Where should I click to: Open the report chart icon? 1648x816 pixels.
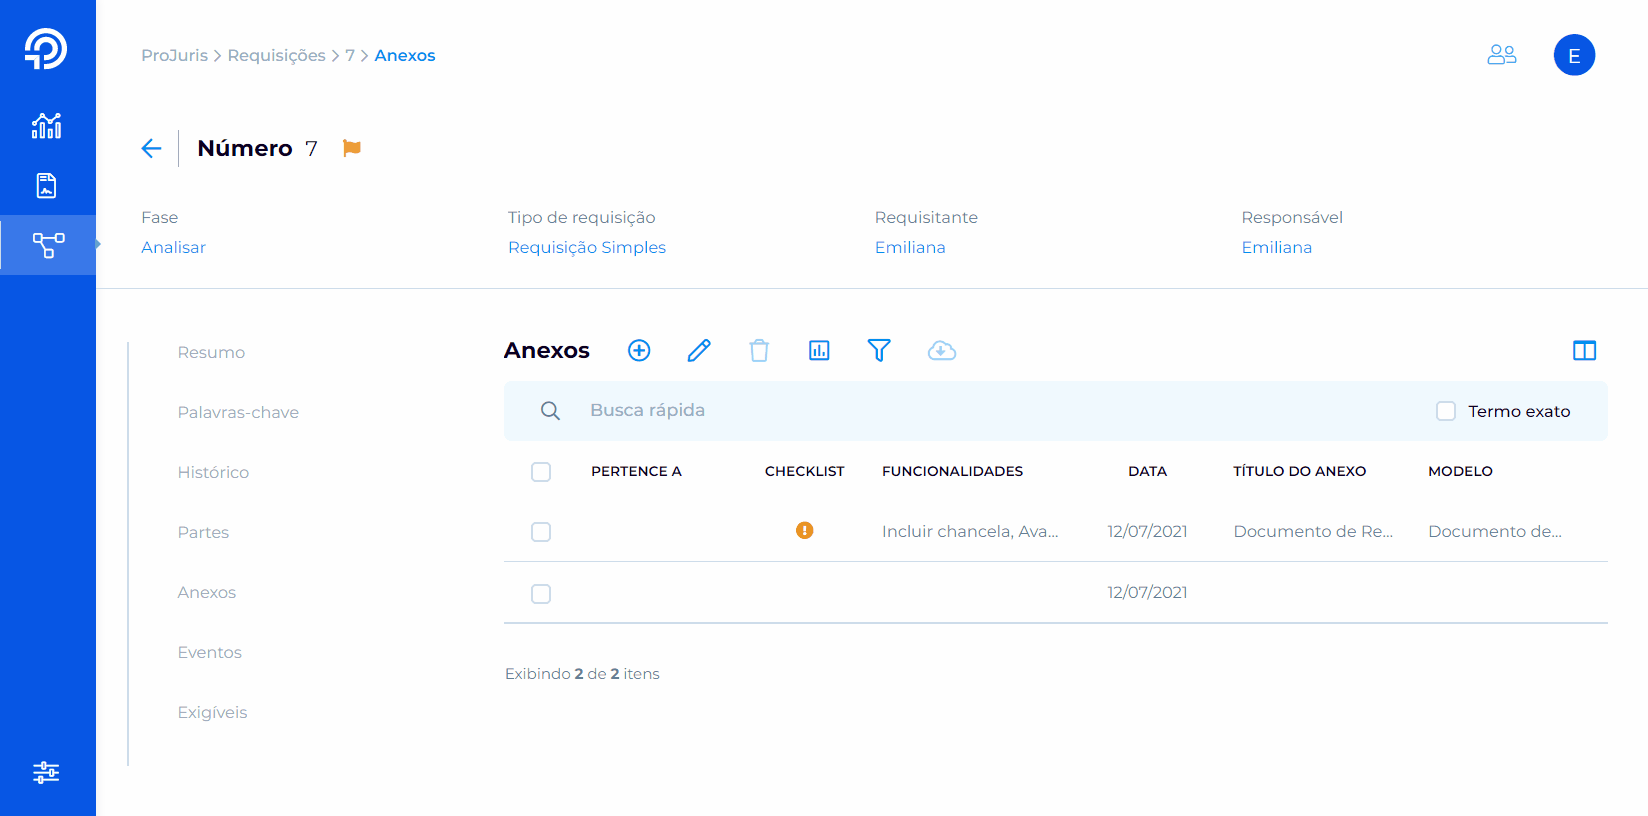tap(819, 350)
